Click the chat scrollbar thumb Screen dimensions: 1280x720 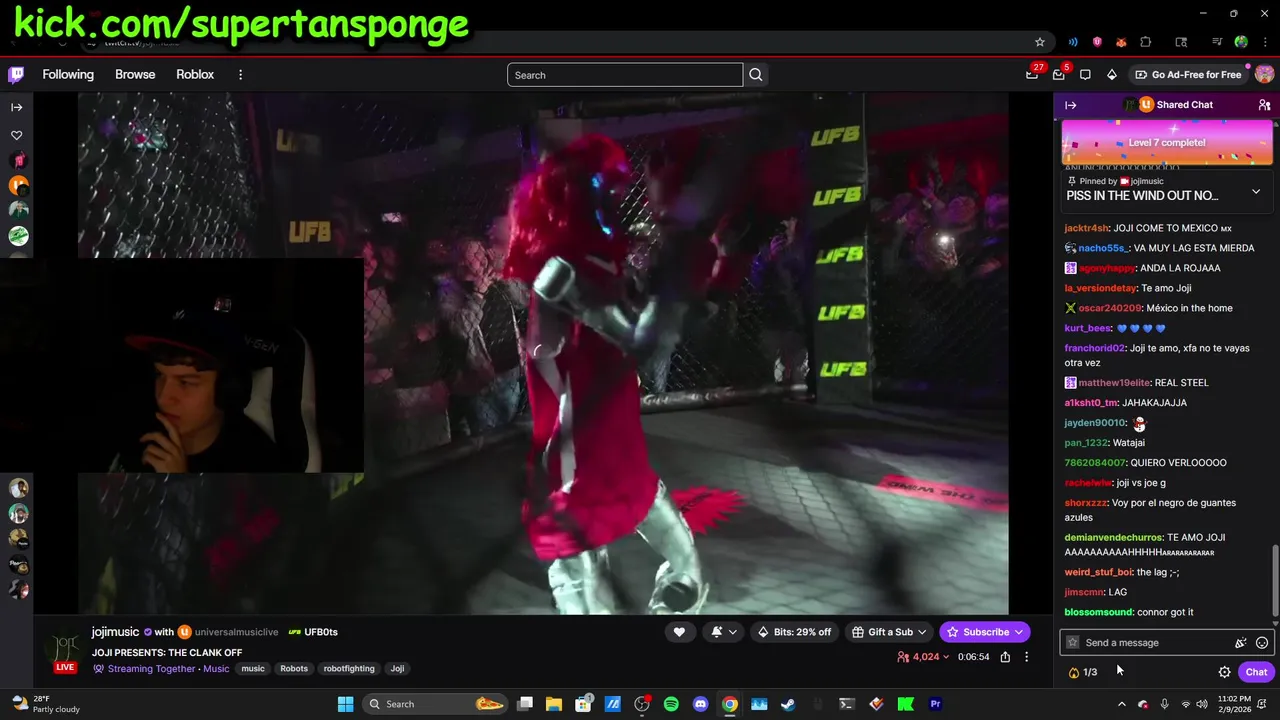click(x=1274, y=582)
